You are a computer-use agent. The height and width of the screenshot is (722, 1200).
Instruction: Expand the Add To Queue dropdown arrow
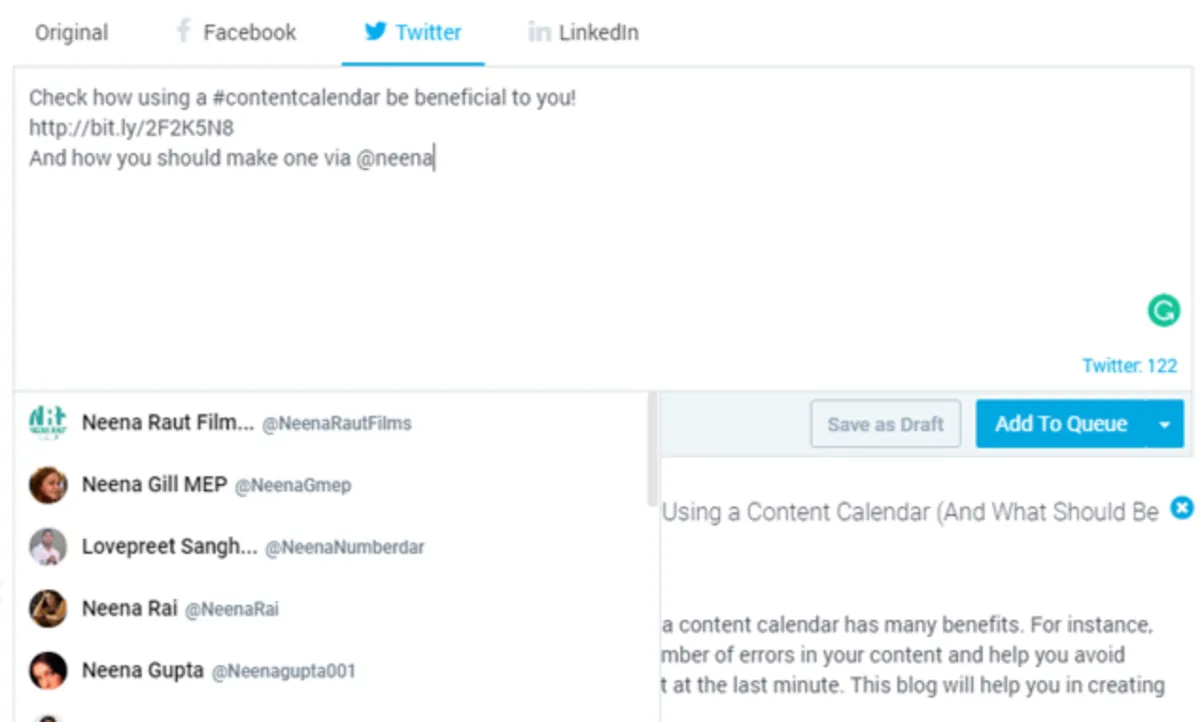point(1164,424)
